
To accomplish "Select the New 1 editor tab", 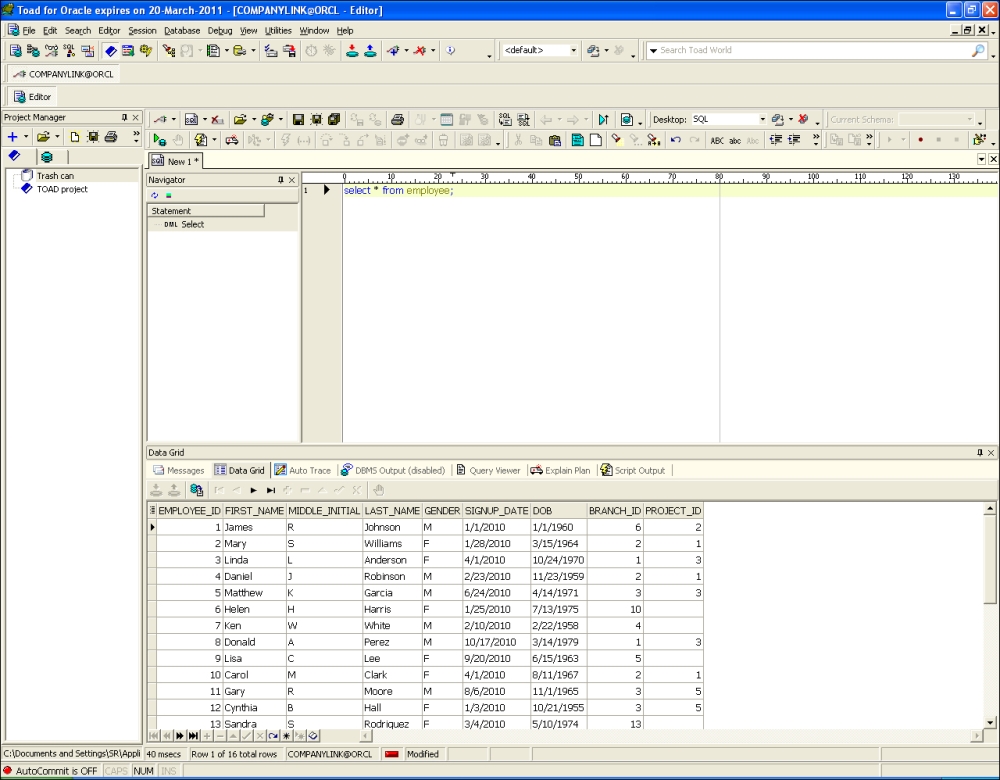I will point(175,161).
